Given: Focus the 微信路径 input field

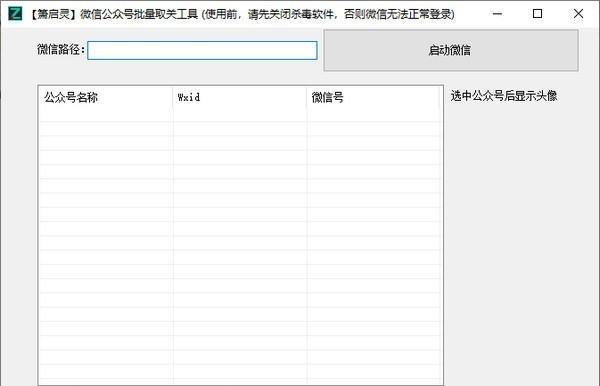Looking at the screenshot, I should point(202,50).
